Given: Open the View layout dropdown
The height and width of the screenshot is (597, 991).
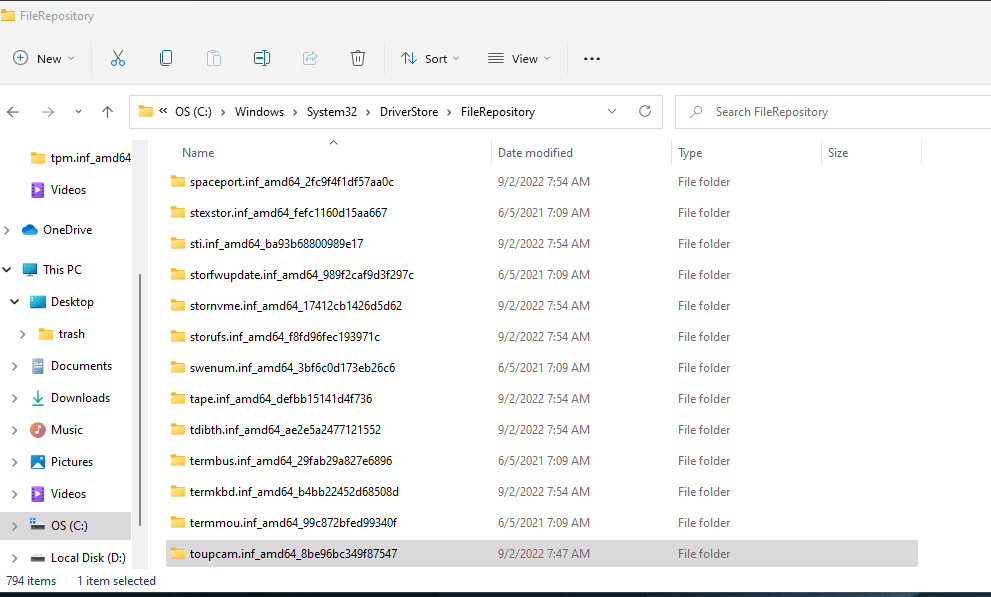Looking at the screenshot, I should point(519,58).
